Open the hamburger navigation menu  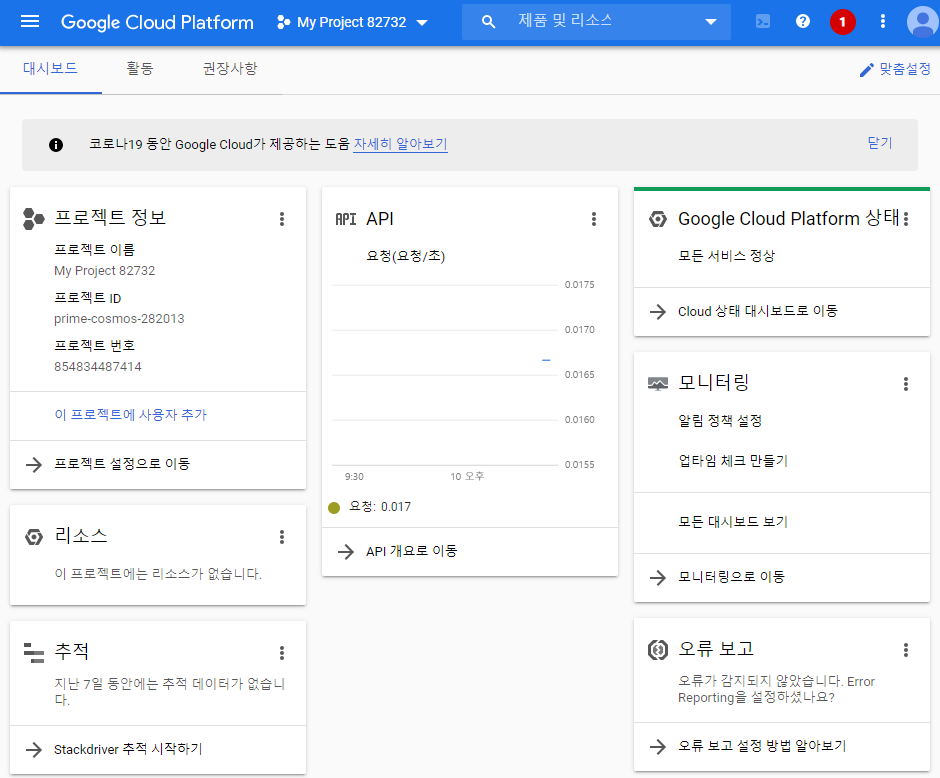click(x=30, y=22)
